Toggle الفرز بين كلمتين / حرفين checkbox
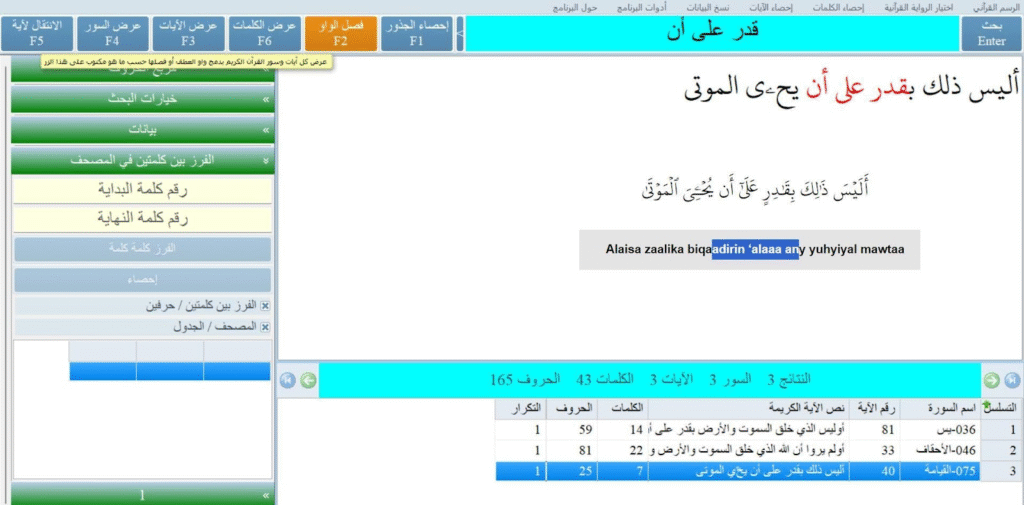The height and width of the screenshot is (505, 1024). (265, 305)
